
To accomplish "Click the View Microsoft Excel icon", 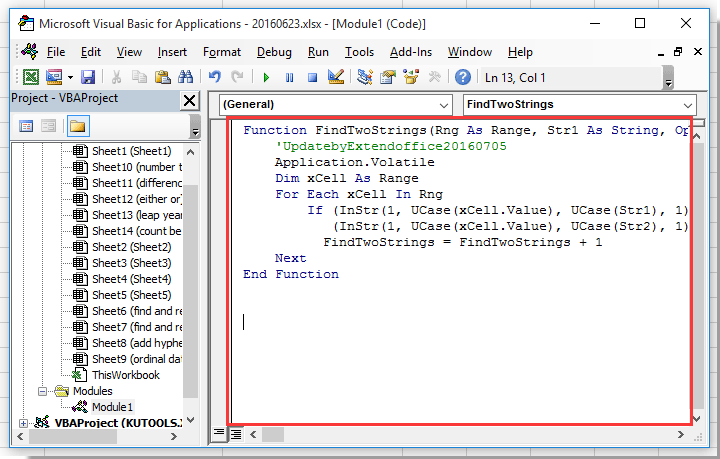I will 31,77.
